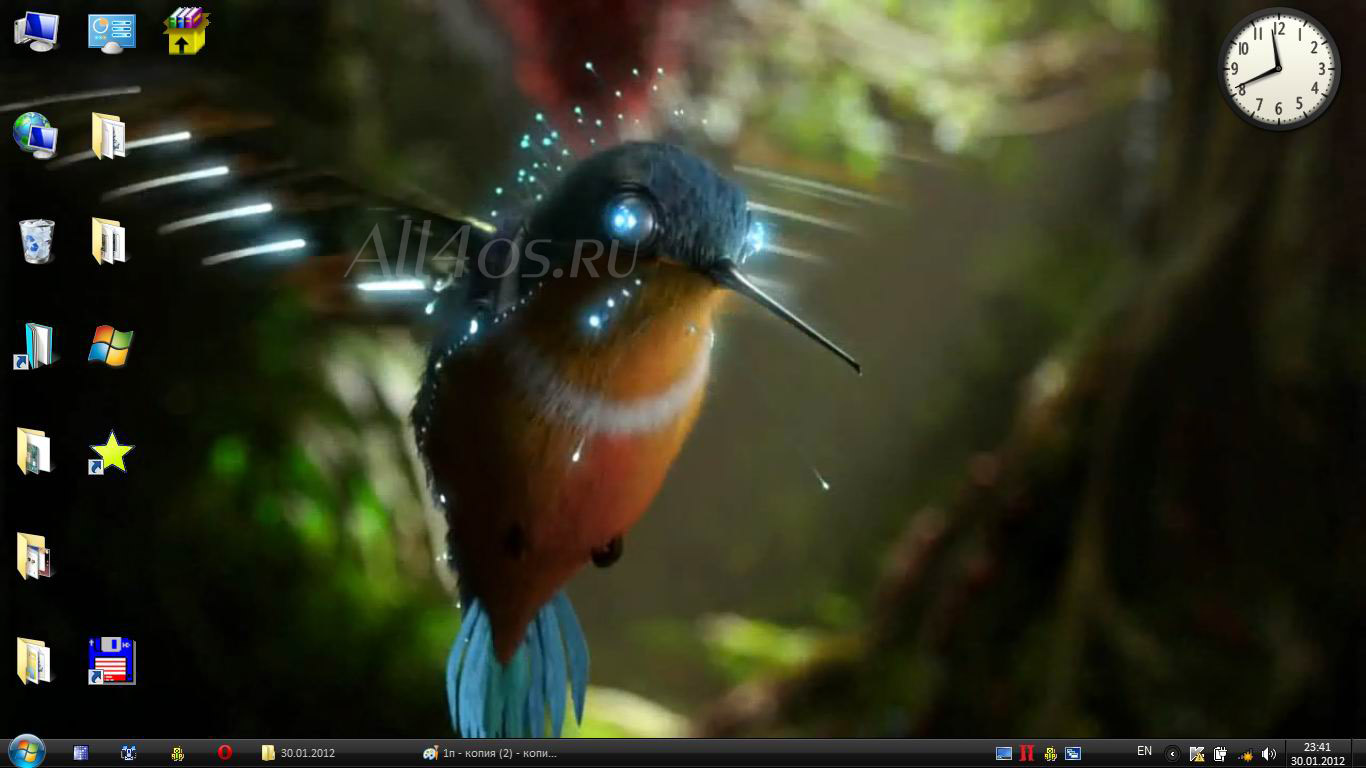
Task: Open the Control Panel desktop icon
Action: (111, 32)
